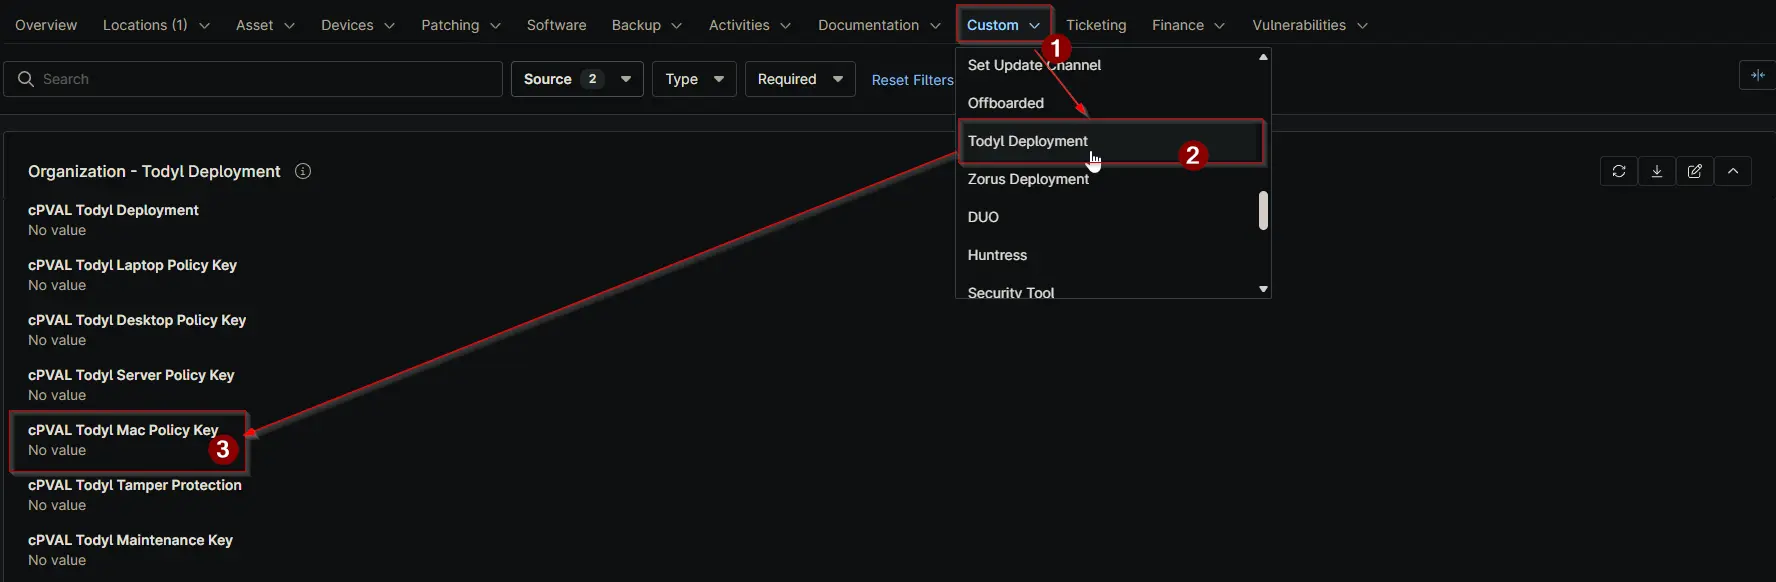Screen dimensions: 1776x582
Task: Open the Required filter dropdown
Action: [800, 79]
